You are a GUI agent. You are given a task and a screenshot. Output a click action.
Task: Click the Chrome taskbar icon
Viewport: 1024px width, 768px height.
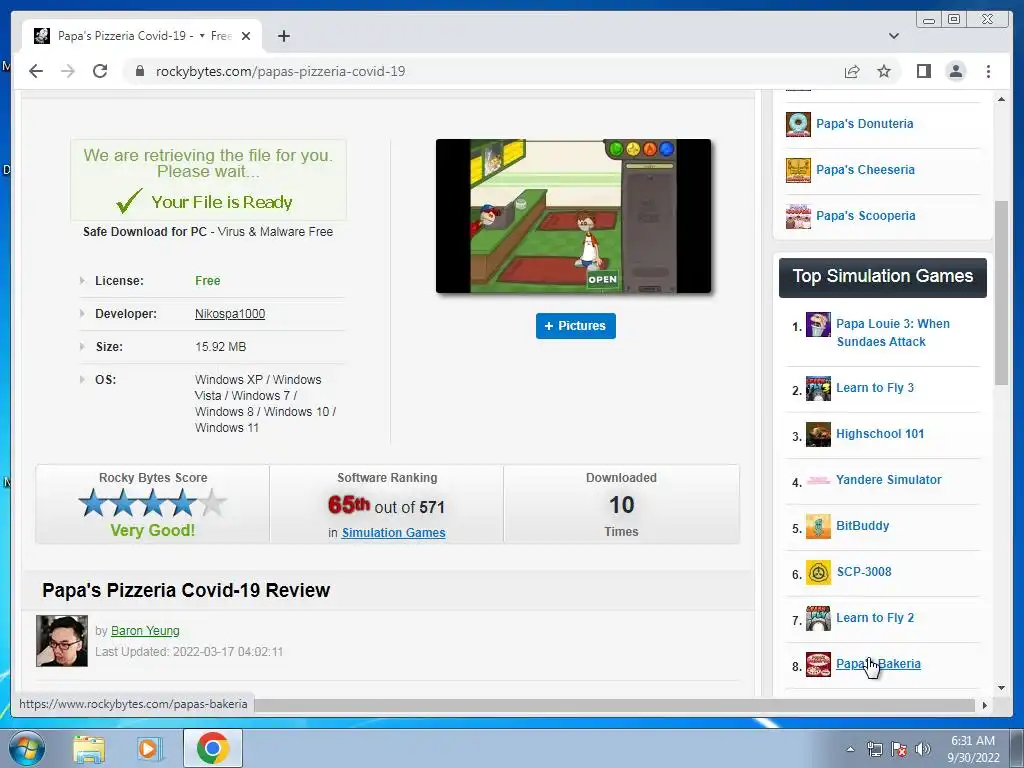click(x=212, y=748)
